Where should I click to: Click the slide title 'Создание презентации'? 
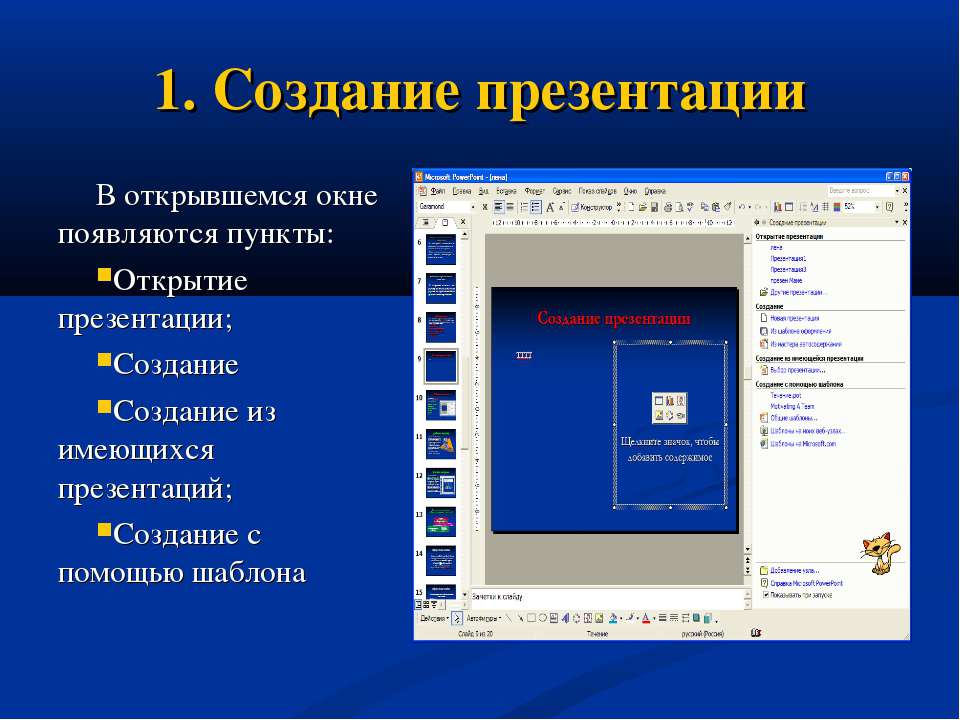[614, 318]
